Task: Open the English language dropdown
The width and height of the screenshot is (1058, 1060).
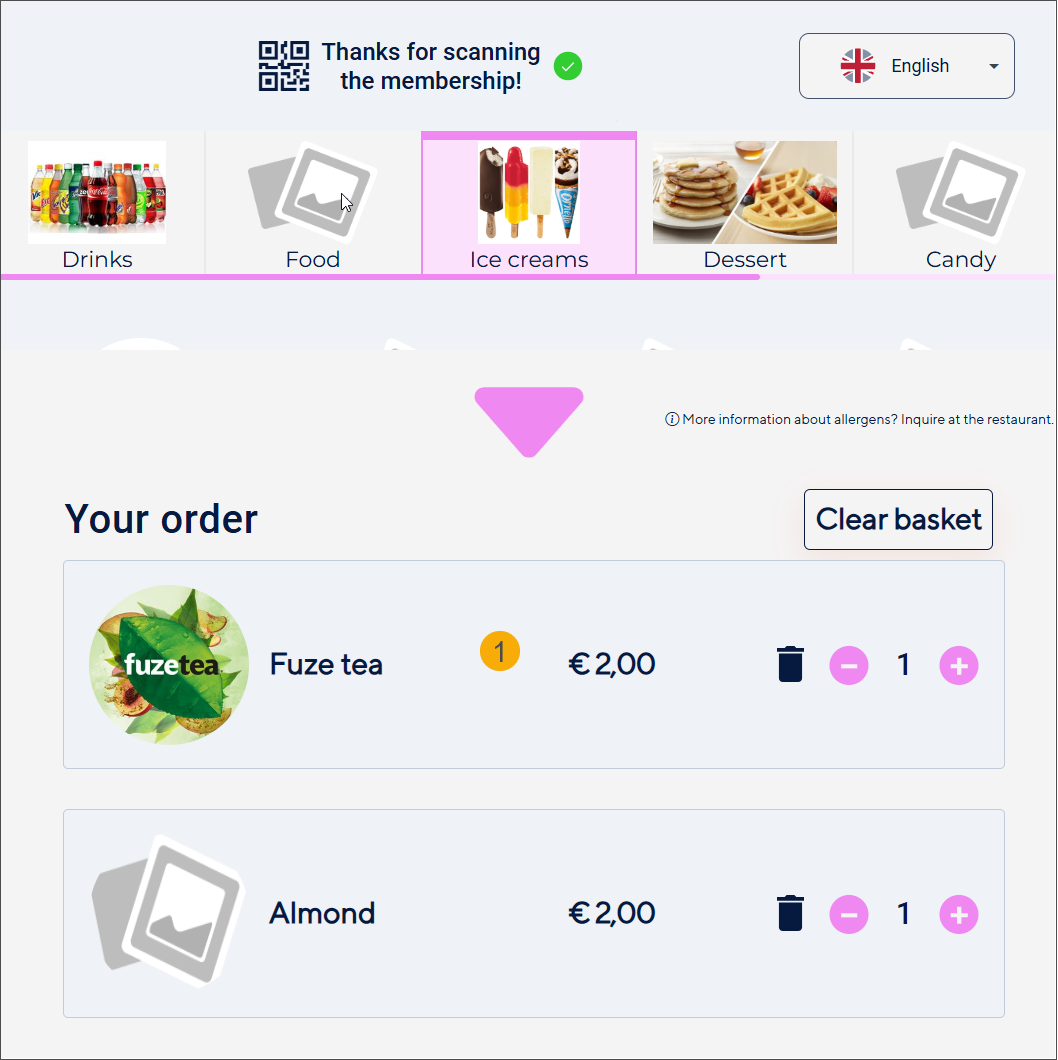Action: point(906,65)
